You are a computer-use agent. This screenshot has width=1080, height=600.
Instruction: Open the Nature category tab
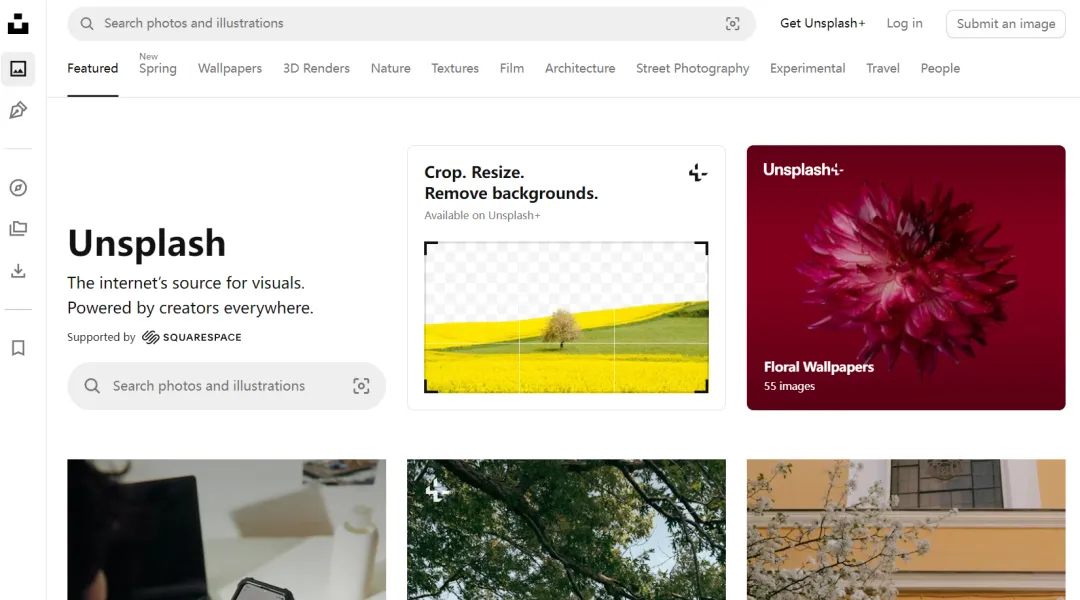(x=391, y=68)
